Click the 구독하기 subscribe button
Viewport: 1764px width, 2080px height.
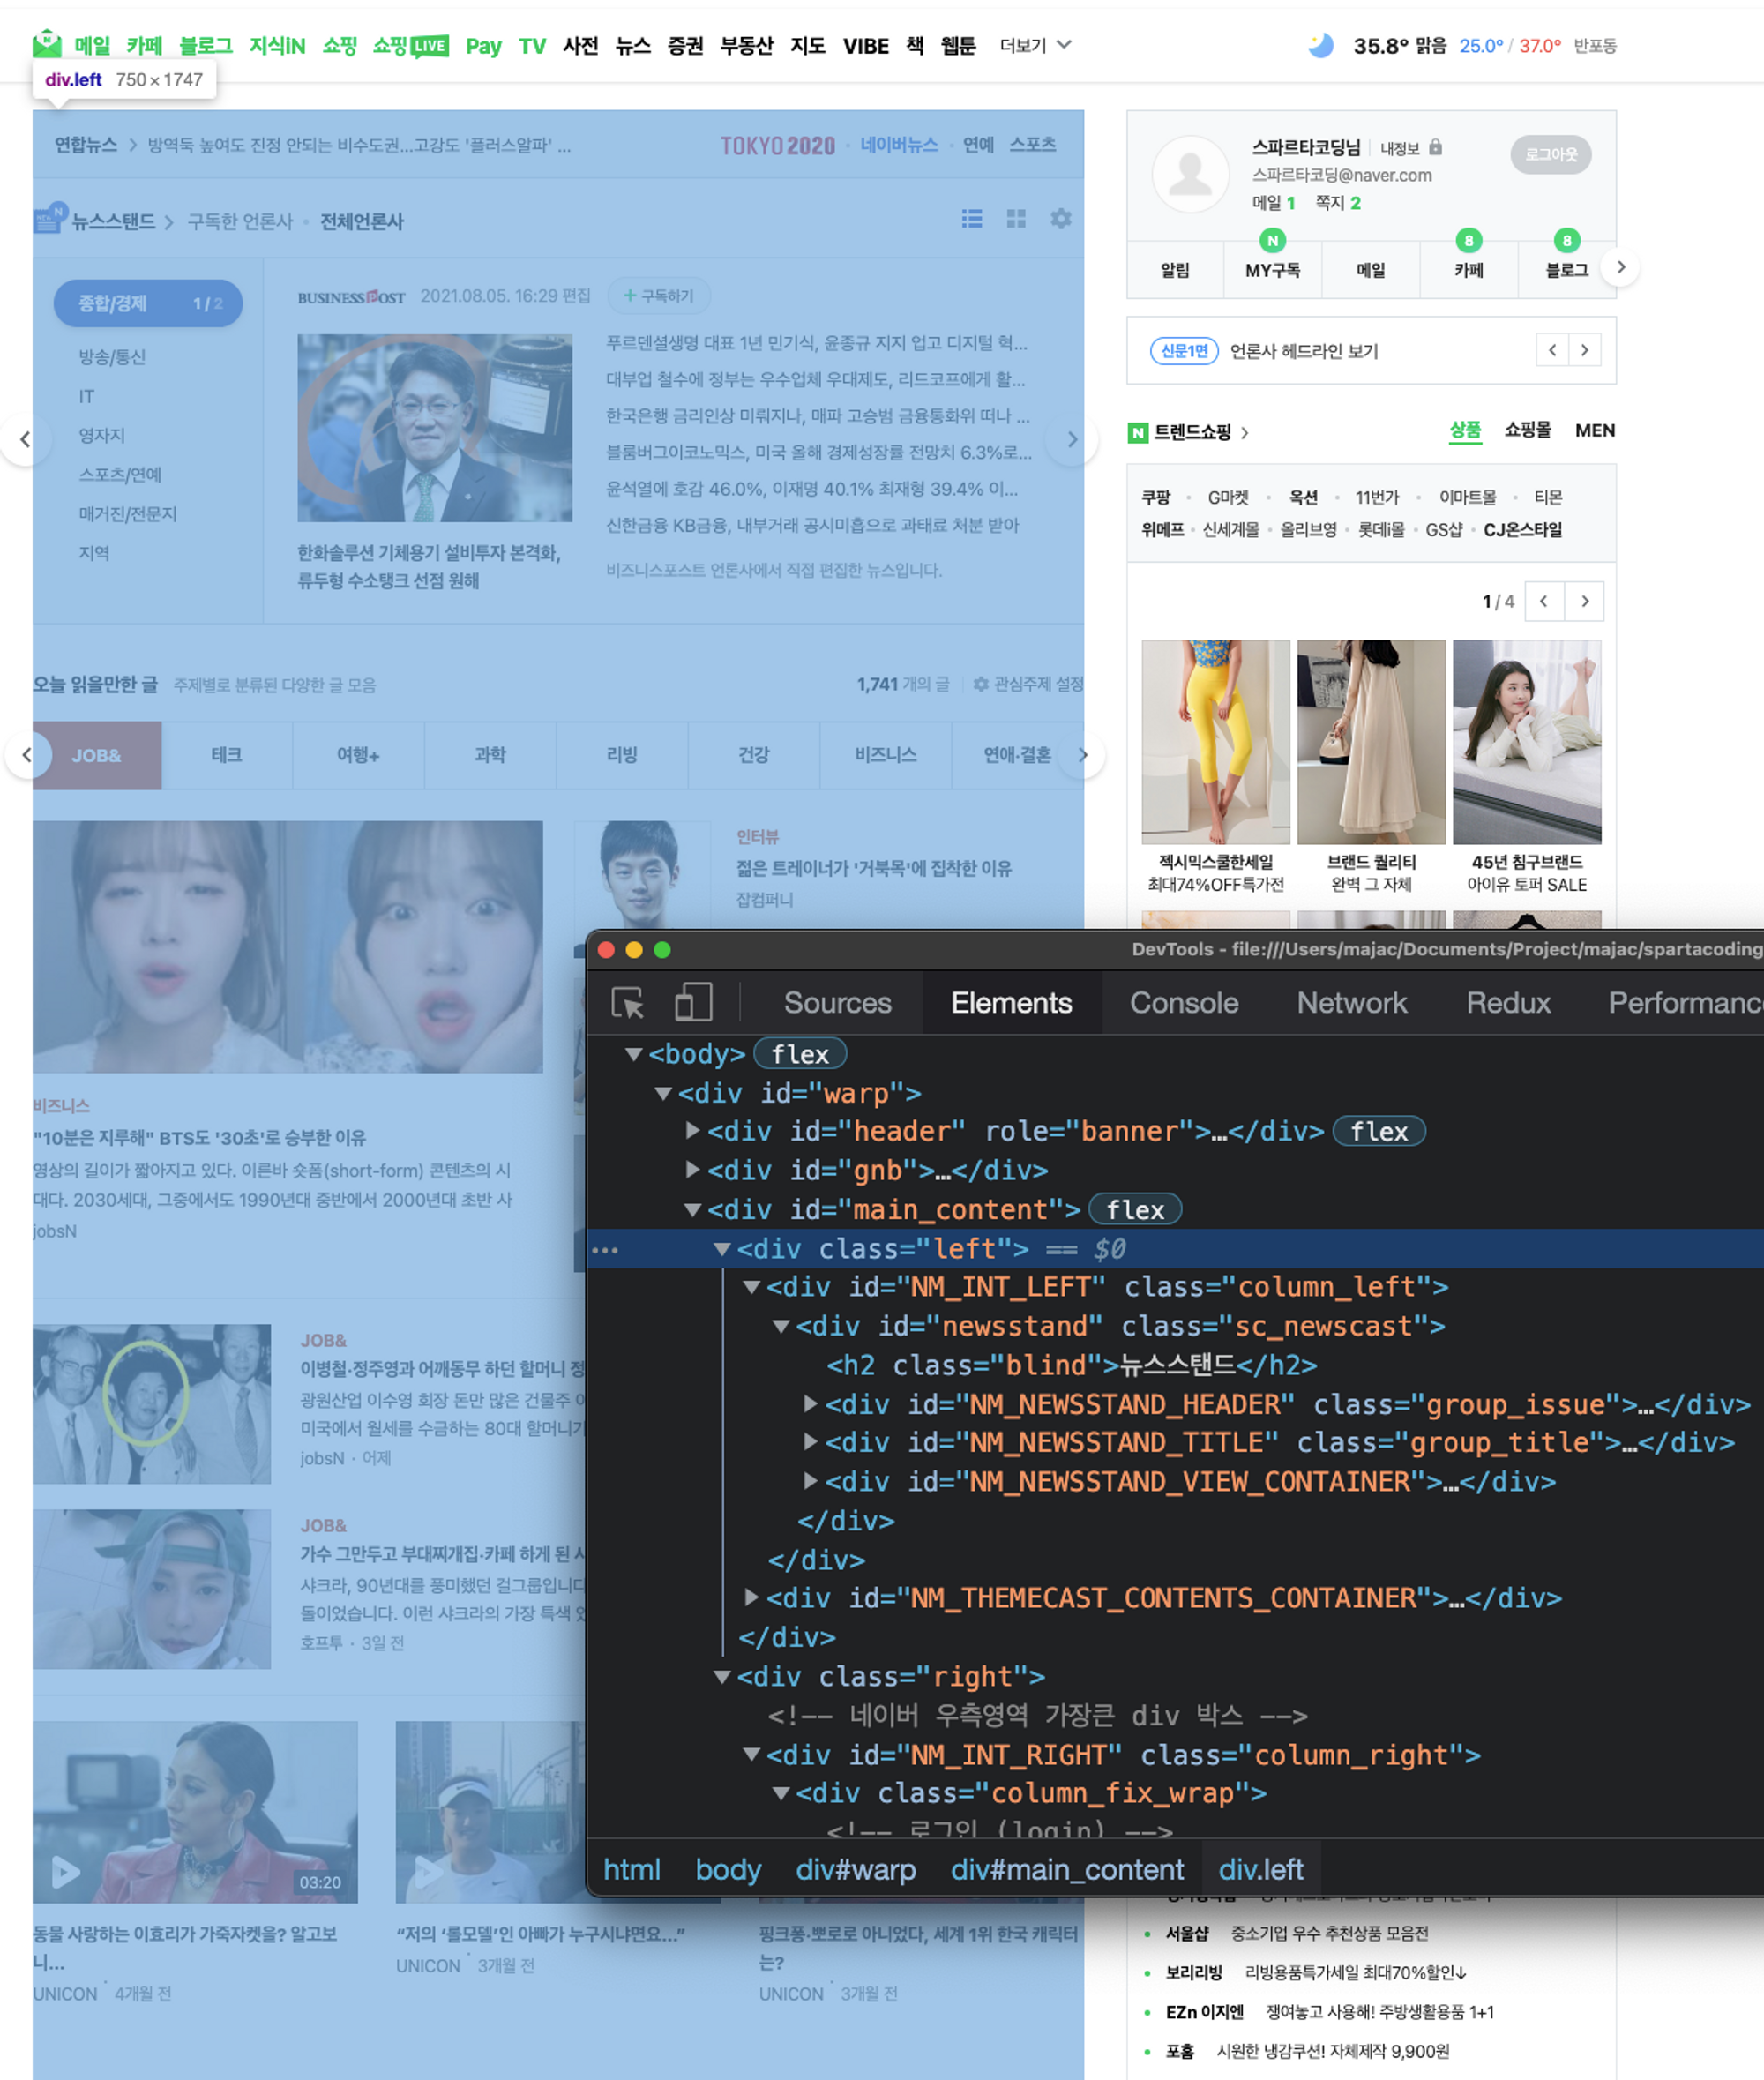(x=658, y=296)
